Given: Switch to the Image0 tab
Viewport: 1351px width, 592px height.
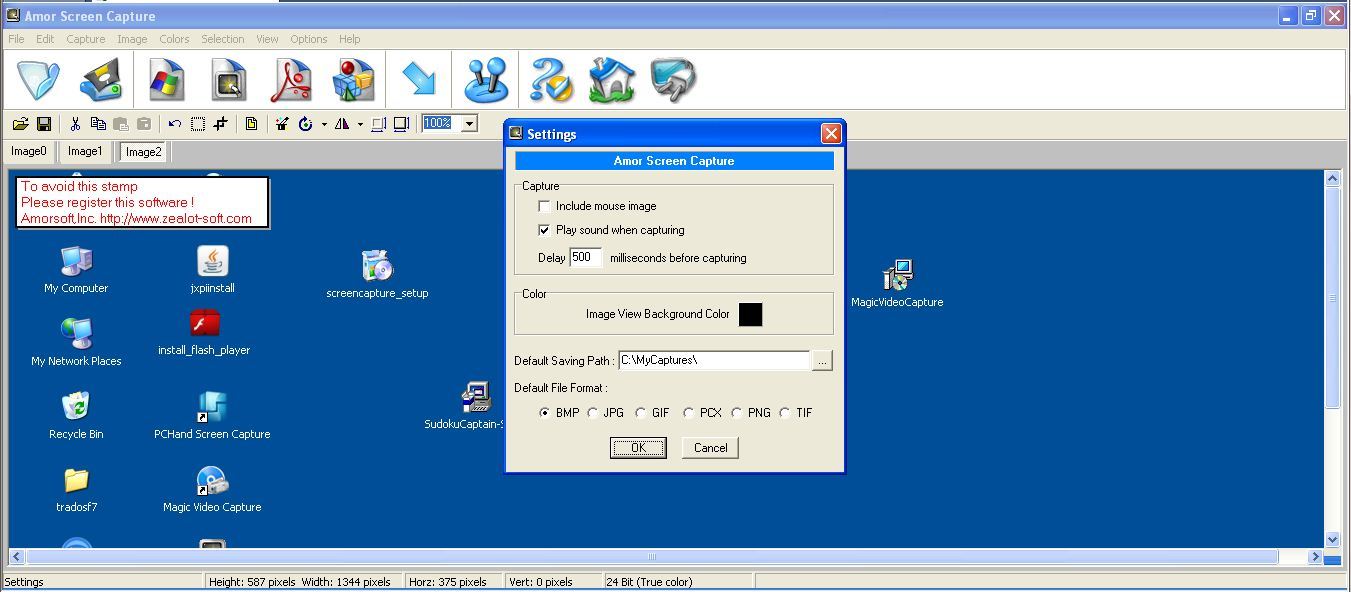Looking at the screenshot, I should pos(29,152).
